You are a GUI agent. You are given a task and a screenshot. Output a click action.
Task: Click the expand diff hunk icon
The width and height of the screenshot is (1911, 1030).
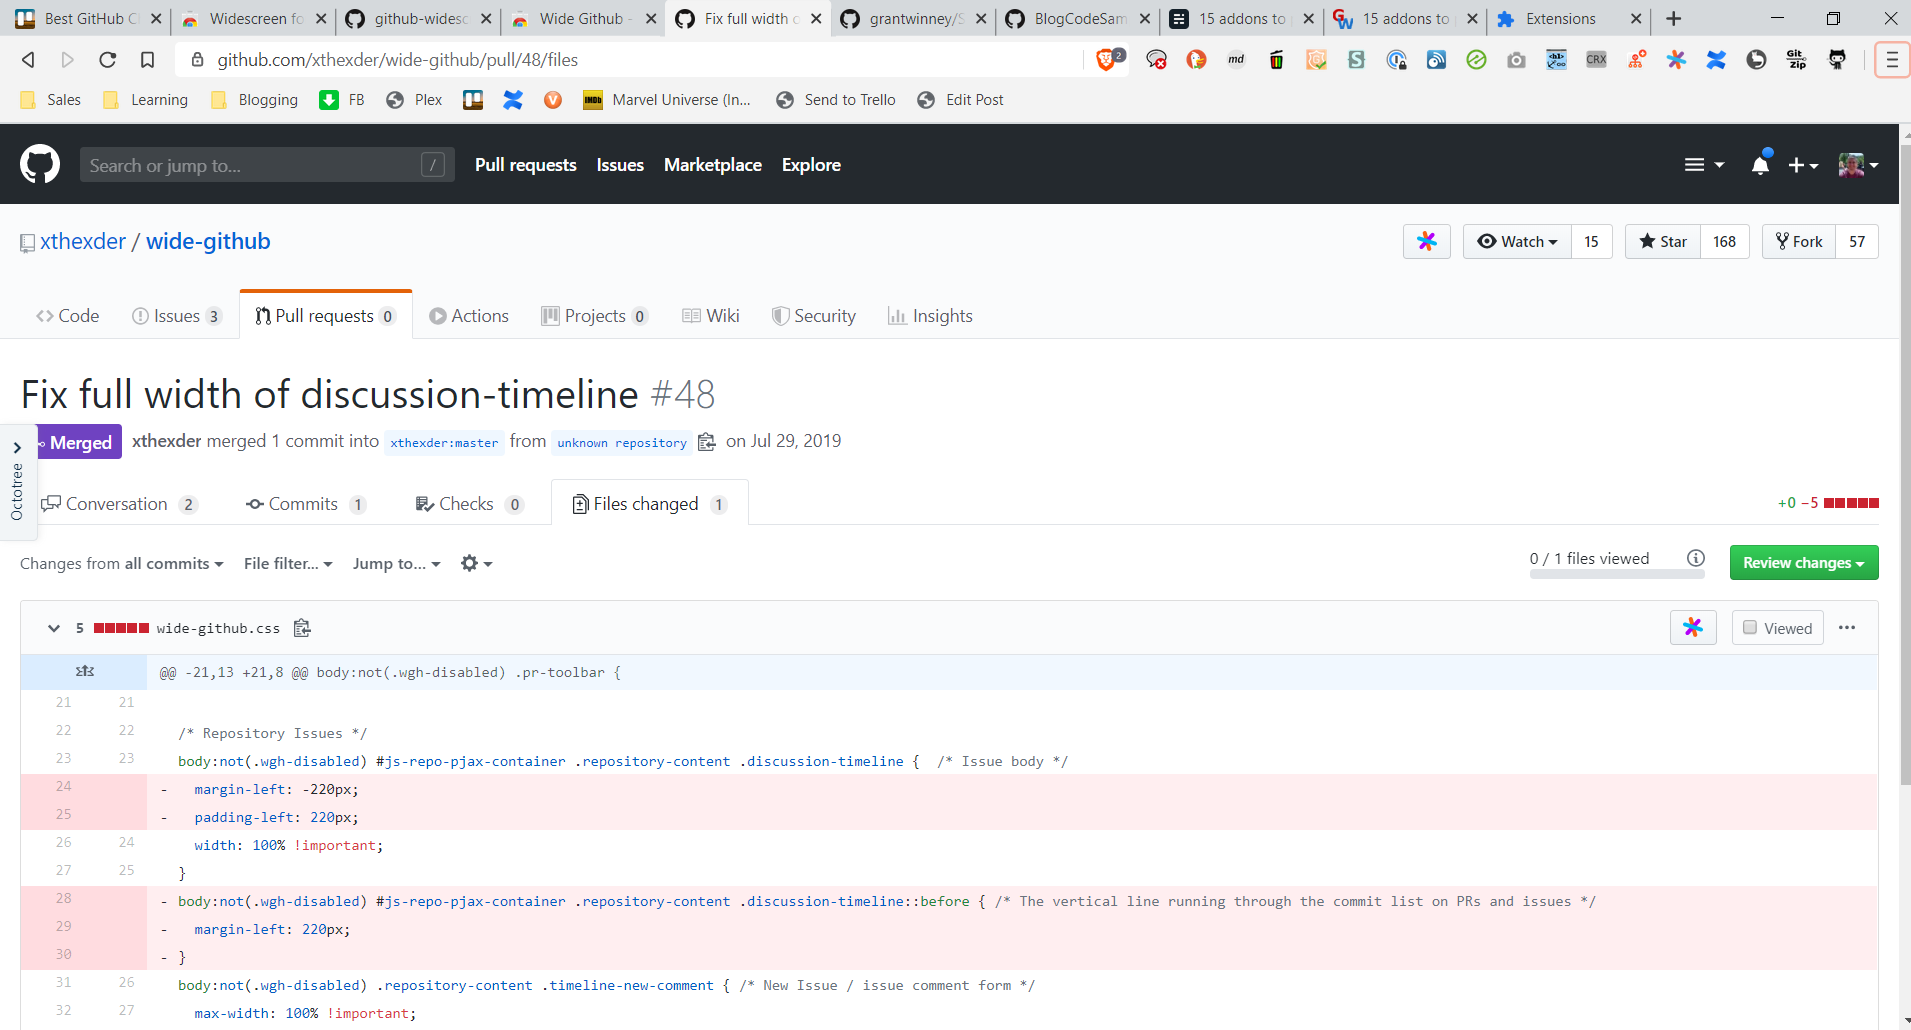[x=85, y=672]
